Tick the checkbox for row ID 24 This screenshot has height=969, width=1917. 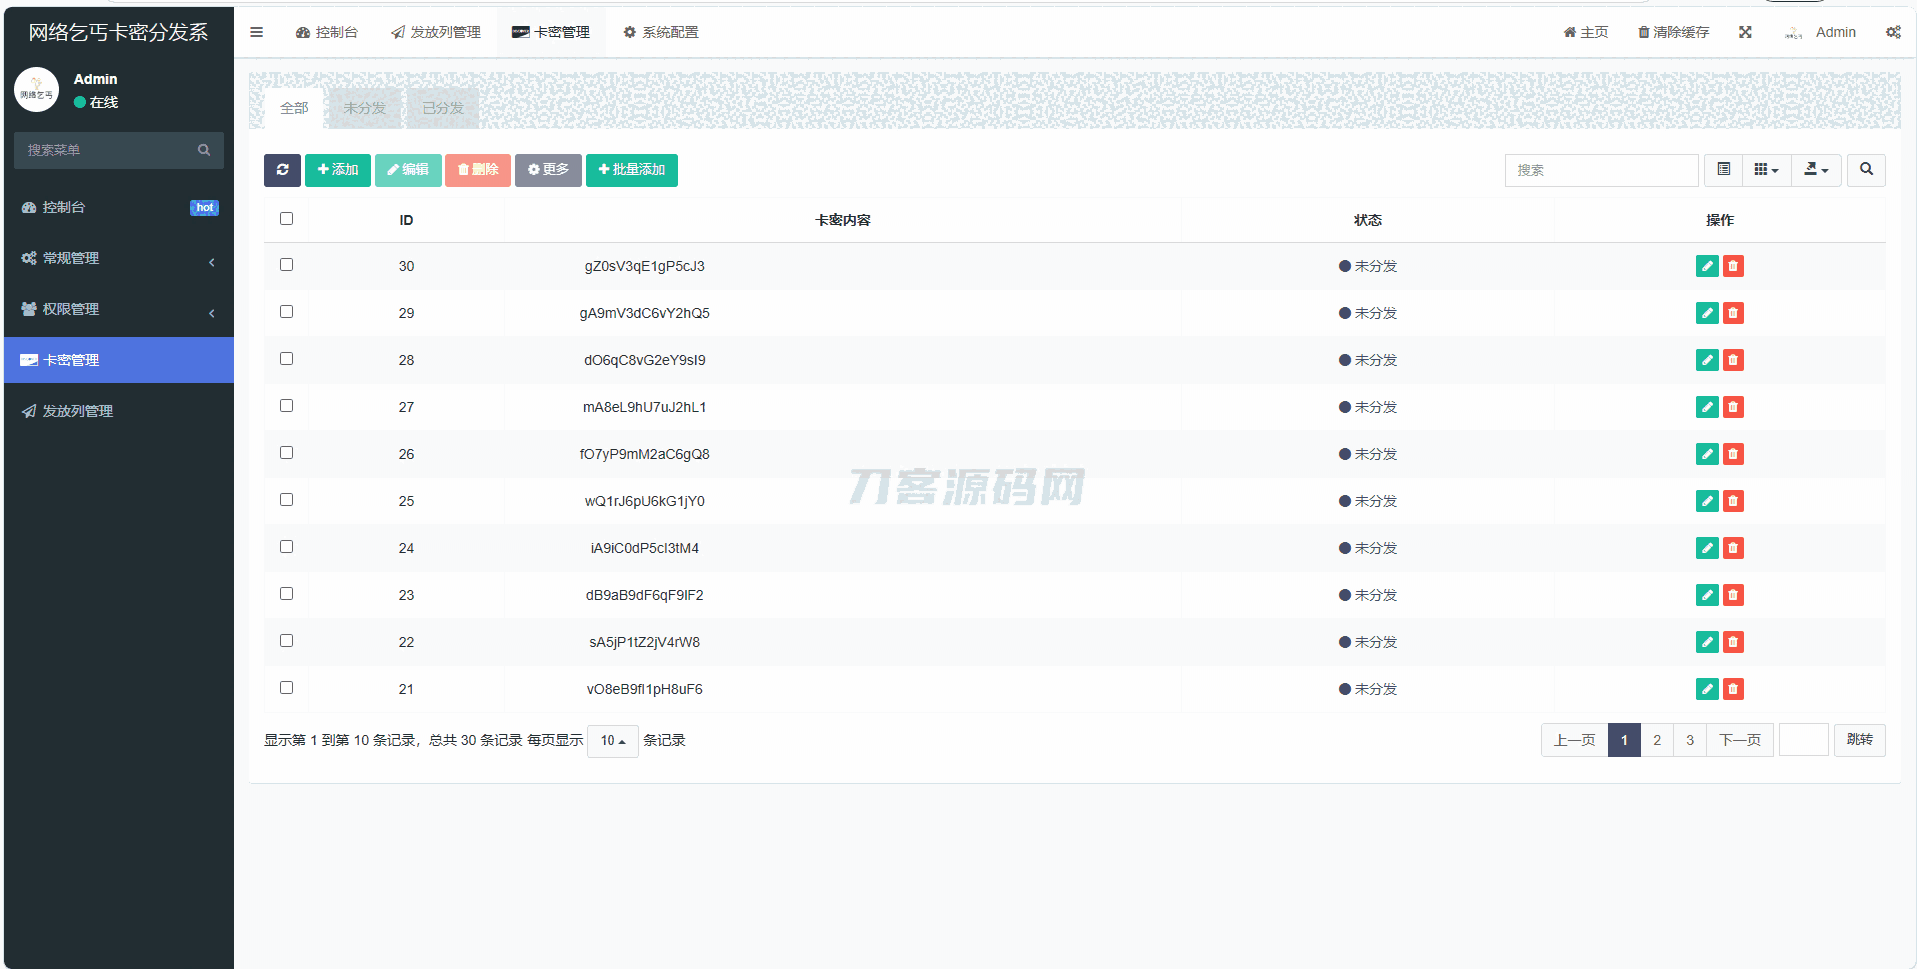coord(287,547)
